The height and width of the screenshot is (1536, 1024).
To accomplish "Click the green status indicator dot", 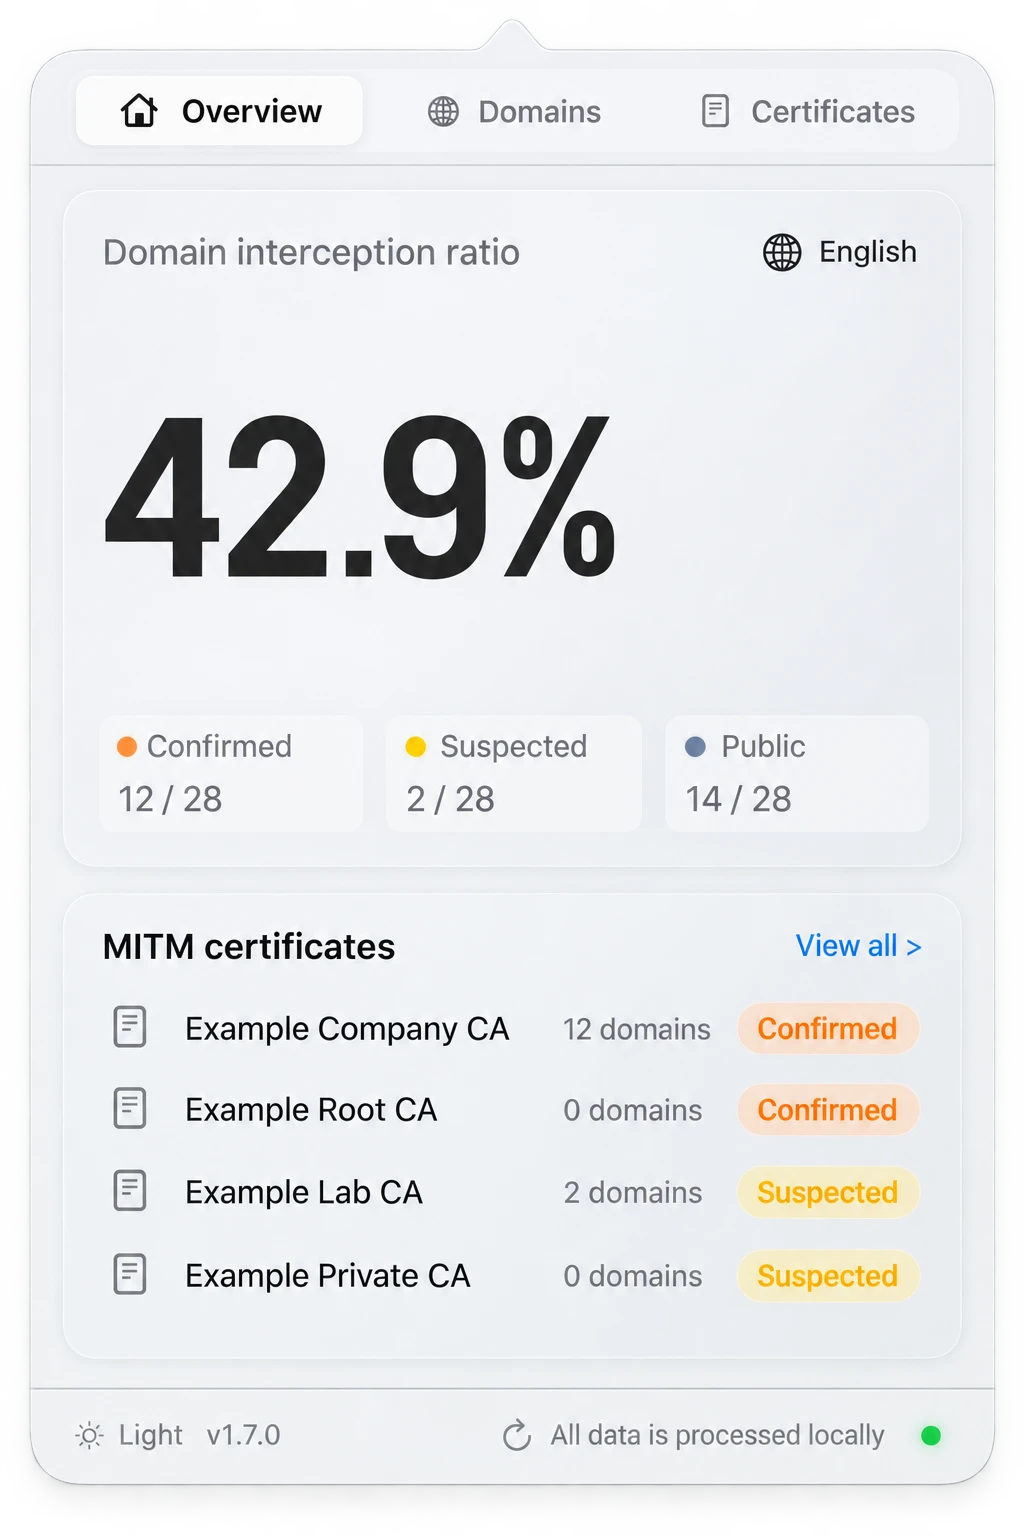I will 931,1436.
